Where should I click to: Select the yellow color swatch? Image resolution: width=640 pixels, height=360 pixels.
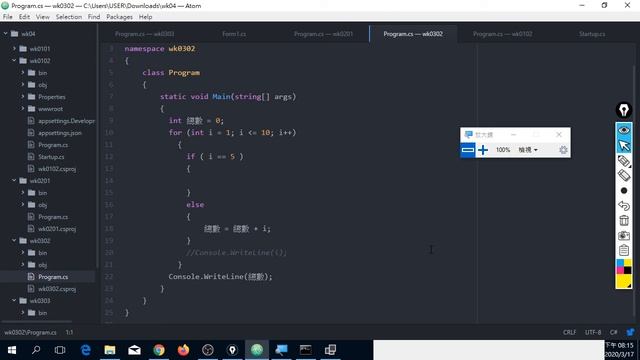click(624, 281)
